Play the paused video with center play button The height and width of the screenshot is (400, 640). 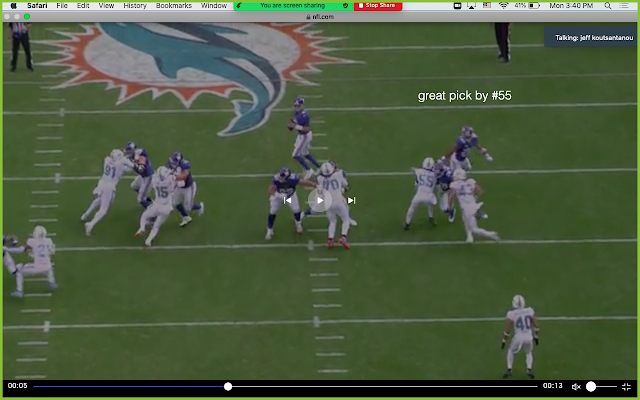point(320,200)
